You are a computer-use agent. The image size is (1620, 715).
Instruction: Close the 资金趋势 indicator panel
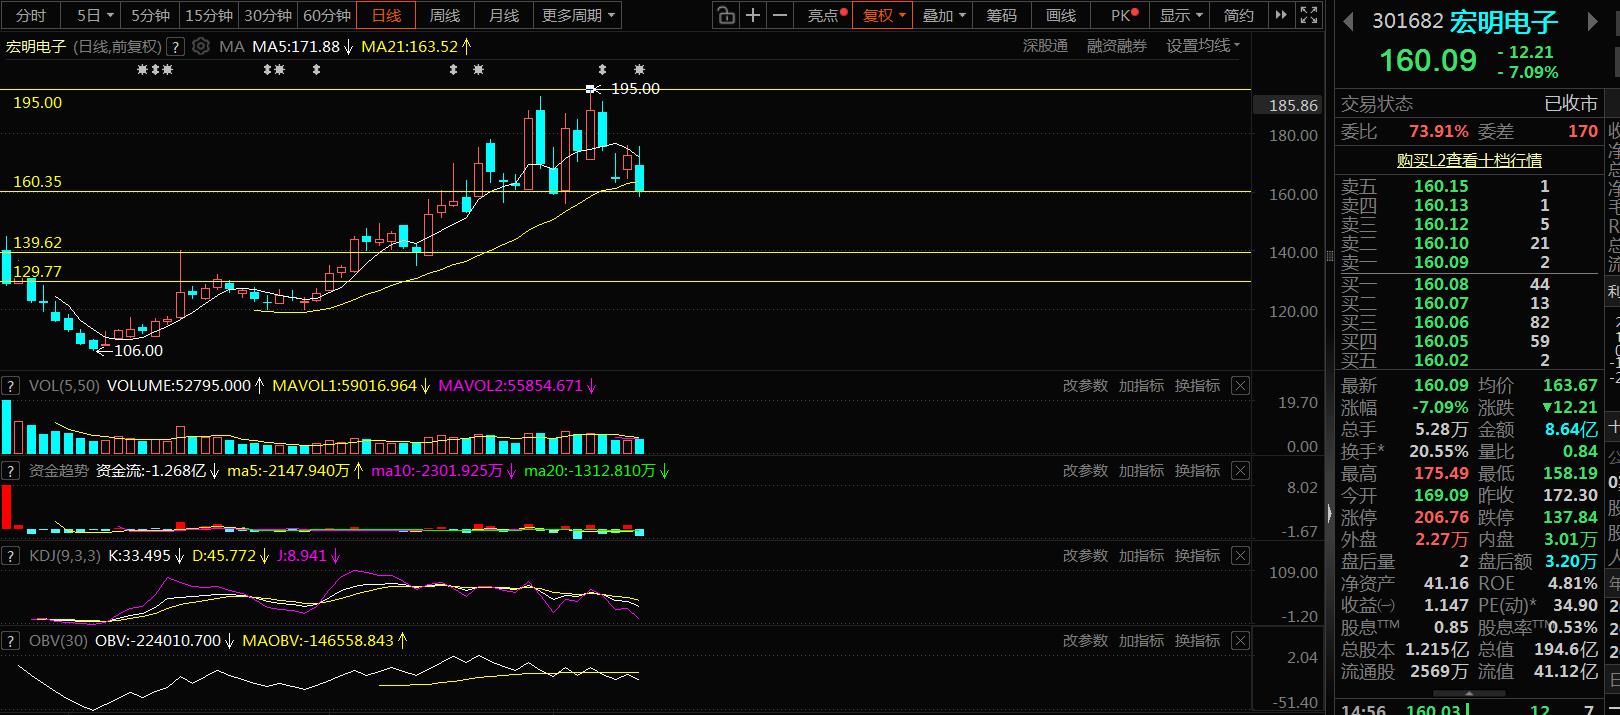tap(1240, 471)
